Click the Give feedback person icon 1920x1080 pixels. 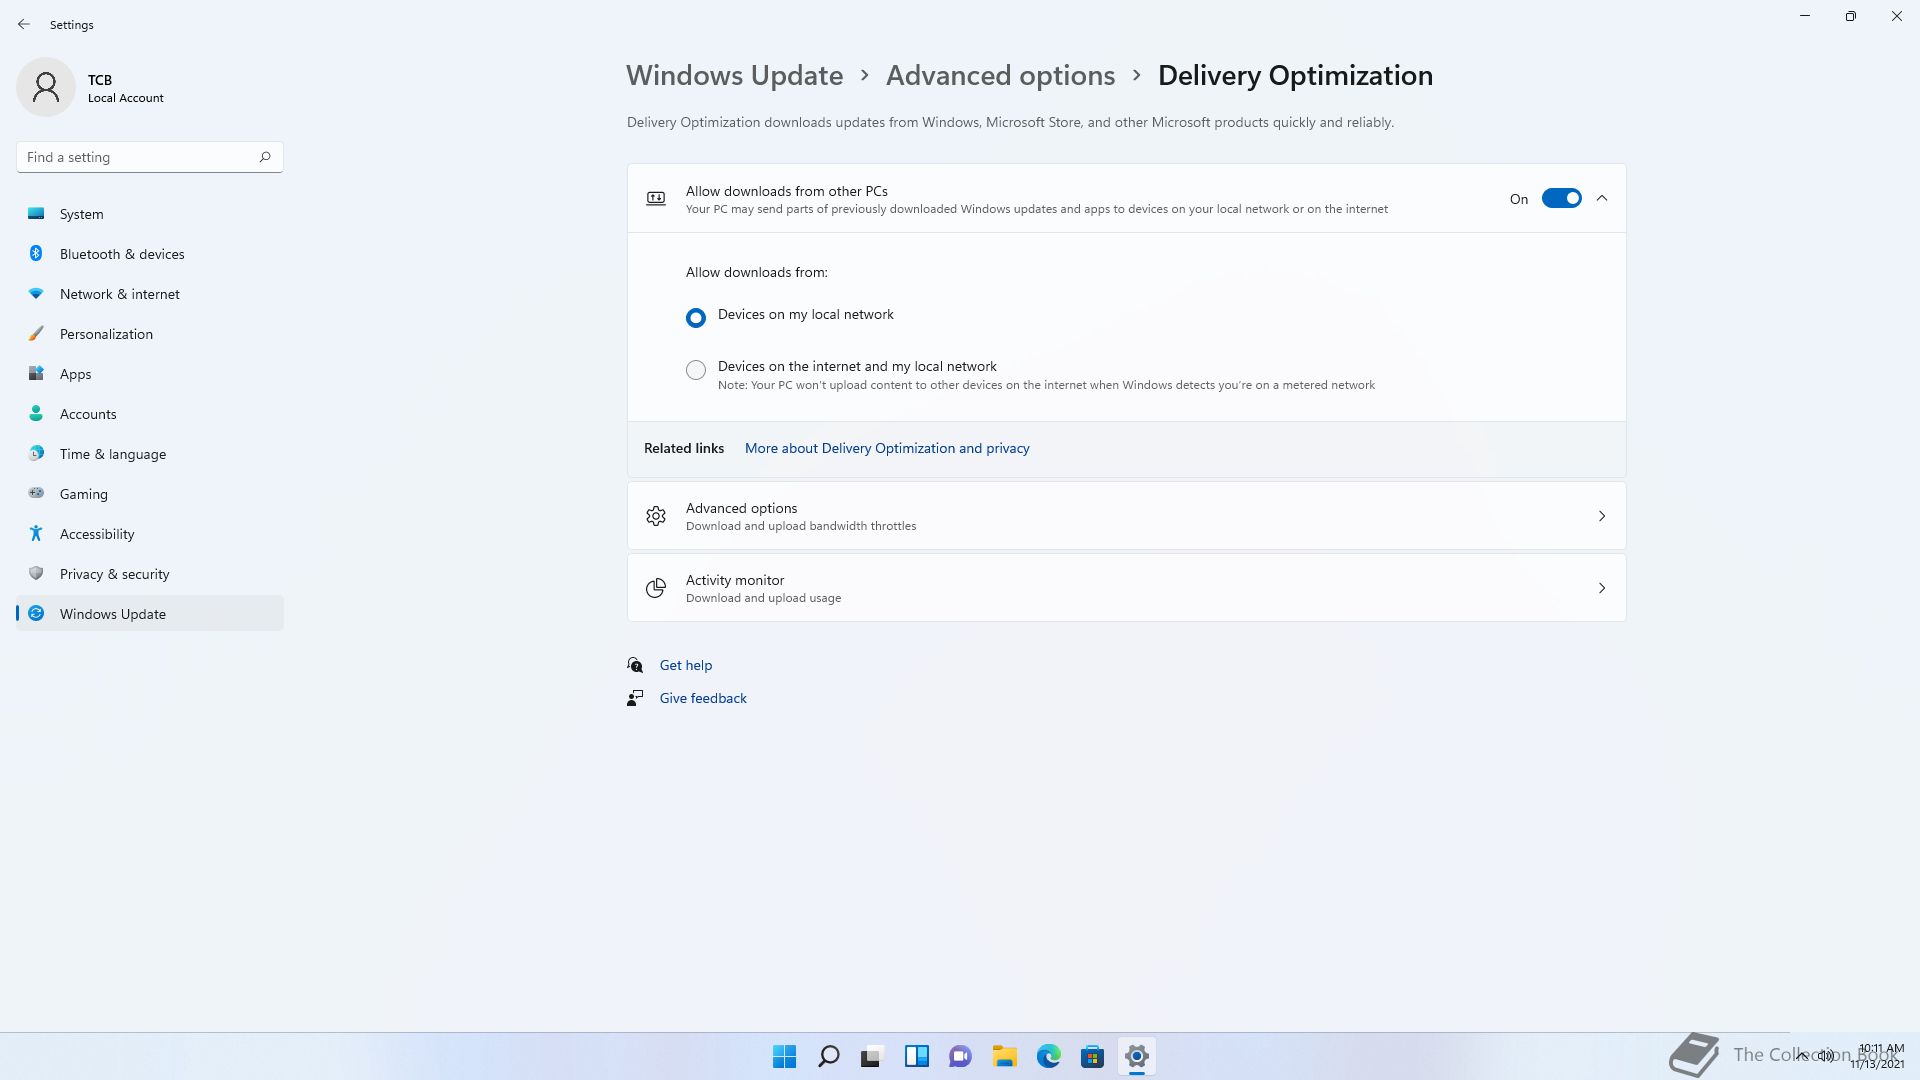pos(635,698)
